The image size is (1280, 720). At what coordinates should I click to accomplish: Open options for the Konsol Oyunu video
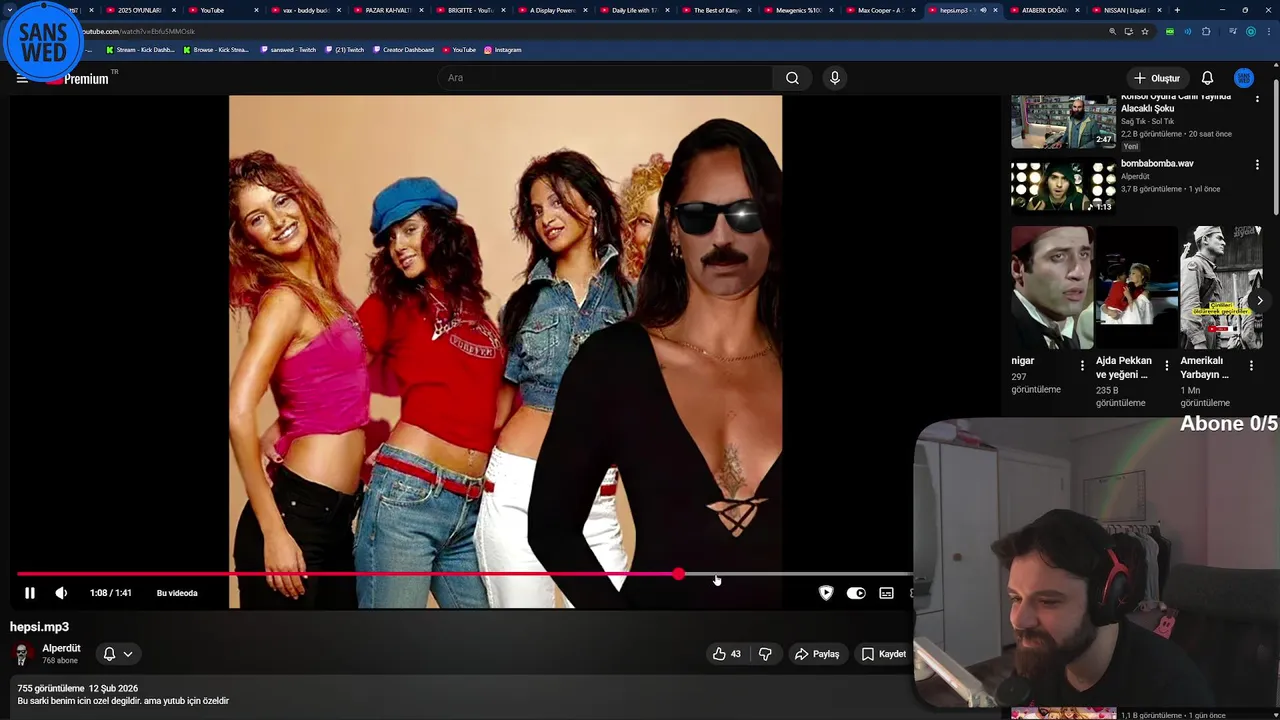pyautogui.click(x=1257, y=100)
